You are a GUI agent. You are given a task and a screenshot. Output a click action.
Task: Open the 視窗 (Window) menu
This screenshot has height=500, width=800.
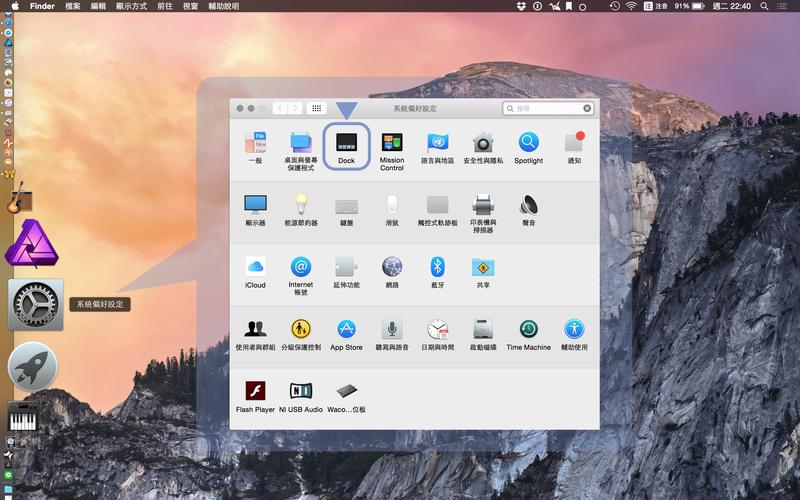pos(190,6)
